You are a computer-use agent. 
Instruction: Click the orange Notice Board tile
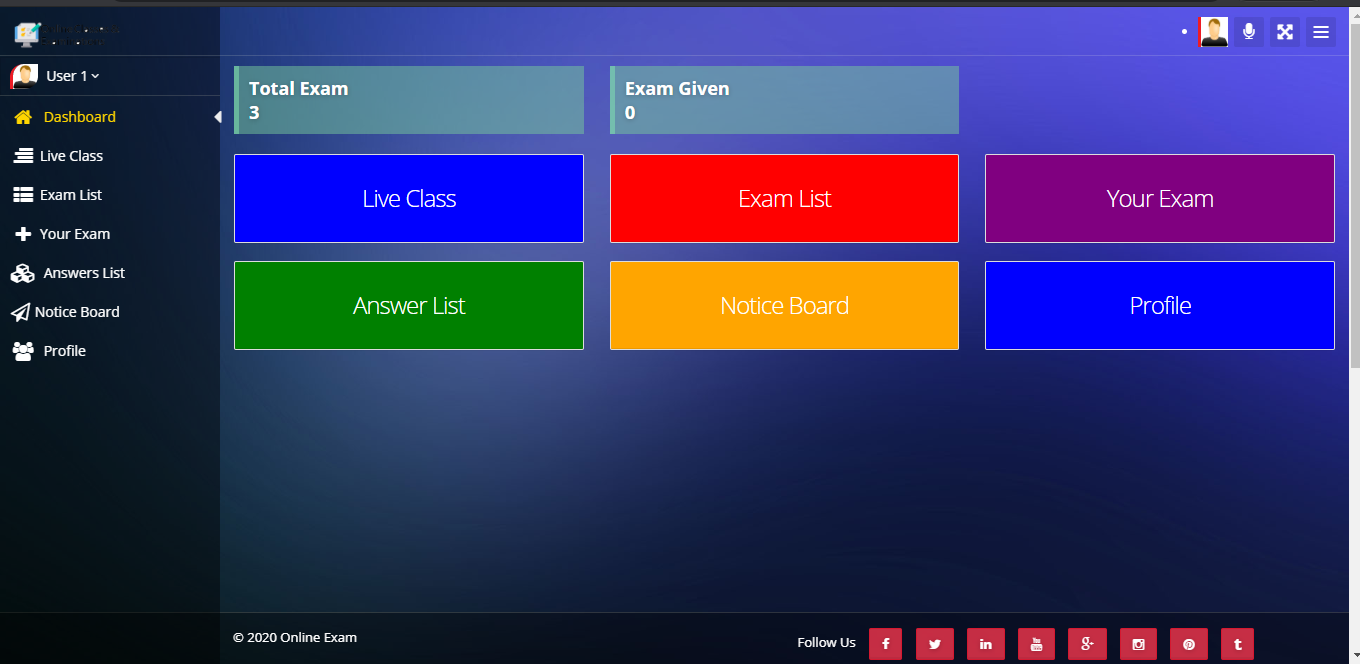point(784,305)
